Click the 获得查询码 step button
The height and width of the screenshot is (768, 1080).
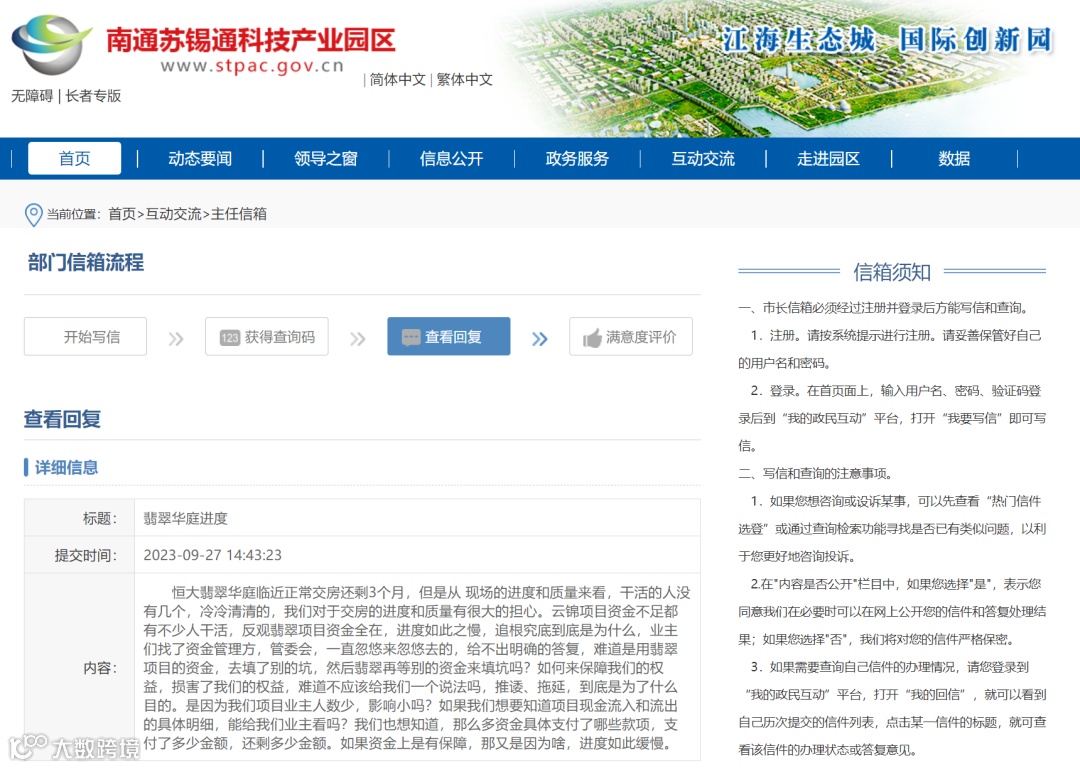click(267, 336)
